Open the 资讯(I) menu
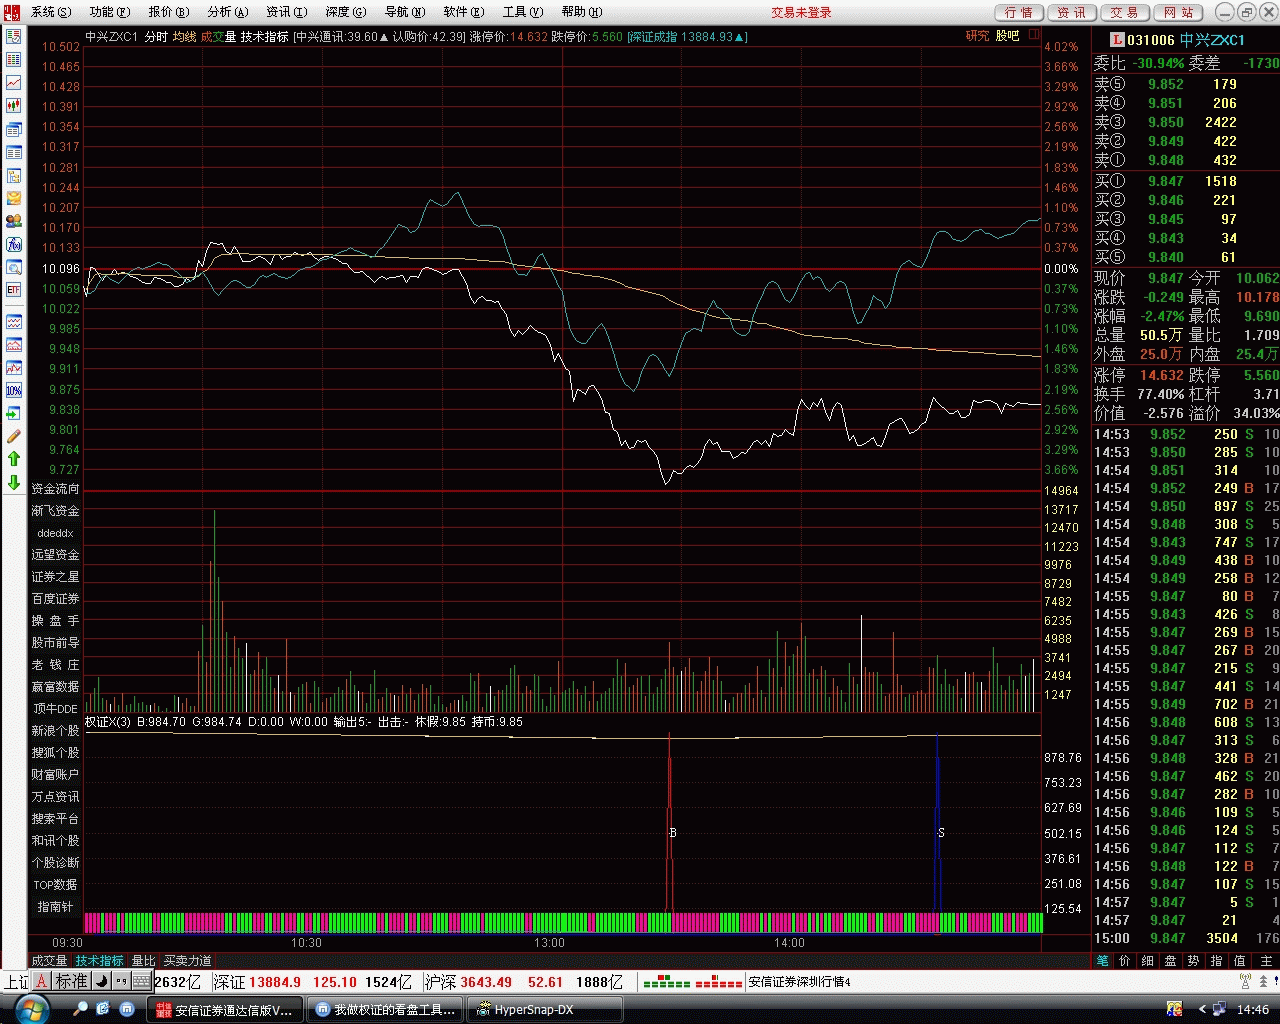The width and height of the screenshot is (1280, 1024). [x=287, y=12]
